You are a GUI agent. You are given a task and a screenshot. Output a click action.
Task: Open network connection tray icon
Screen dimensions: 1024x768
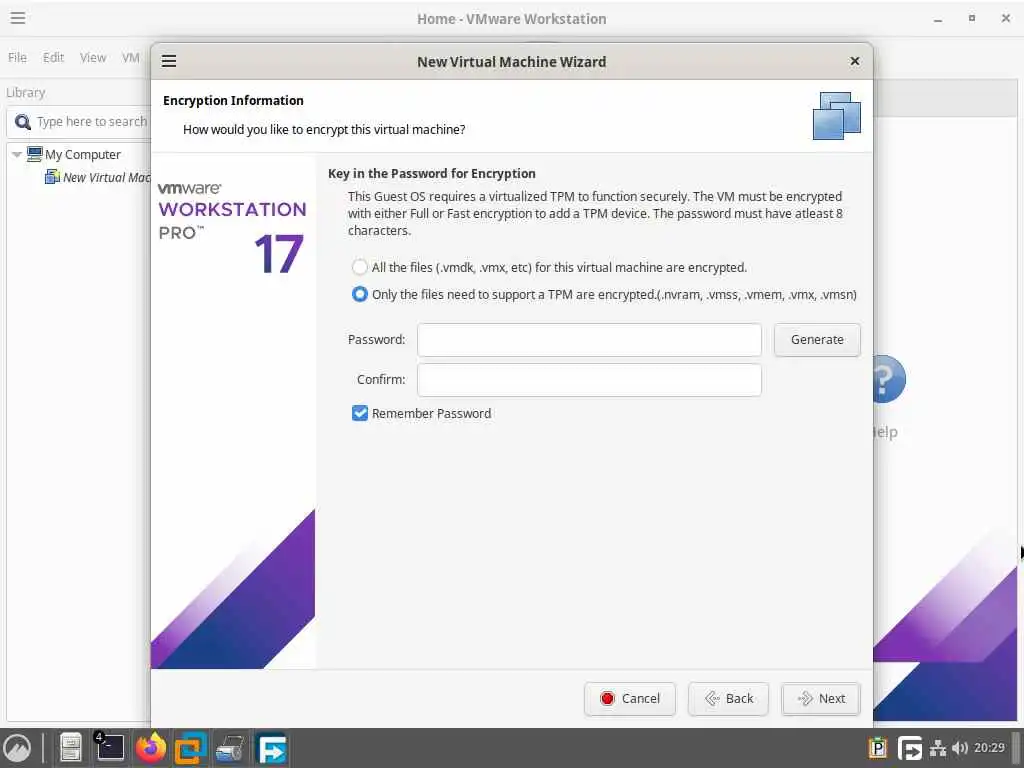pos(938,748)
